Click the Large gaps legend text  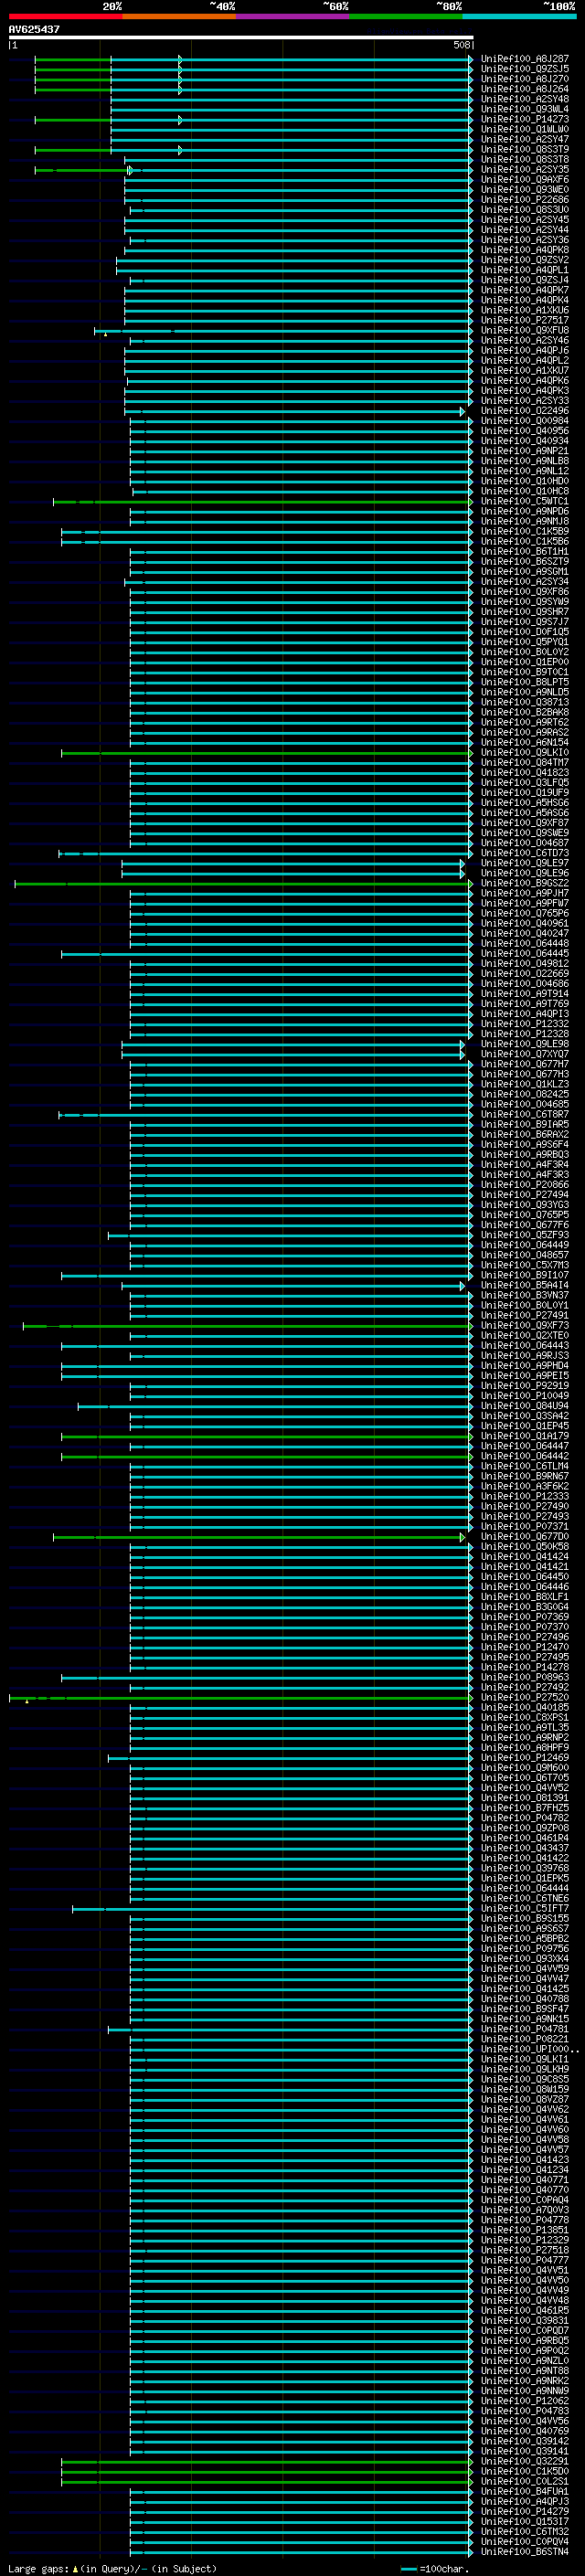point(112,2568)
